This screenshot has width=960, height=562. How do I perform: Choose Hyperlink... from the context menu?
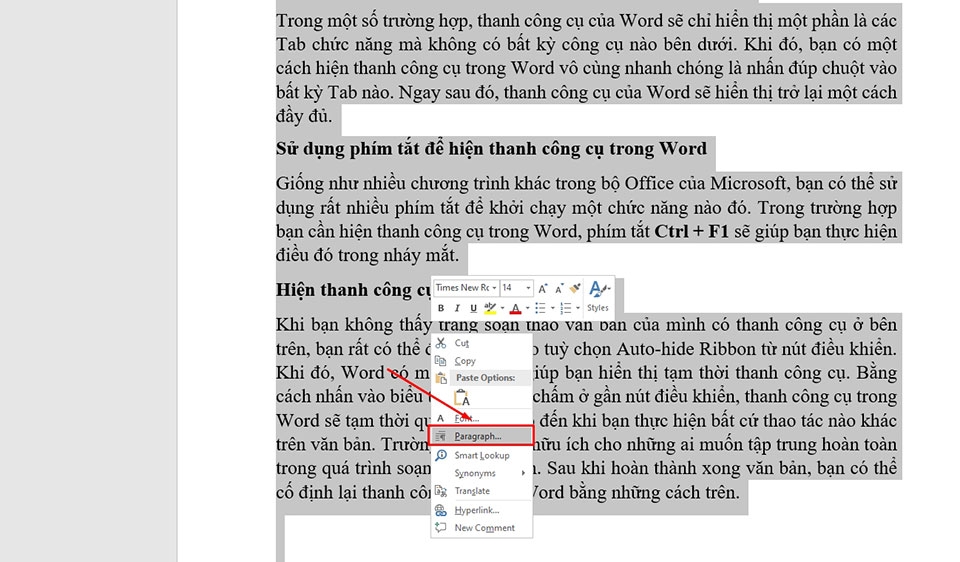click(481, 510)
